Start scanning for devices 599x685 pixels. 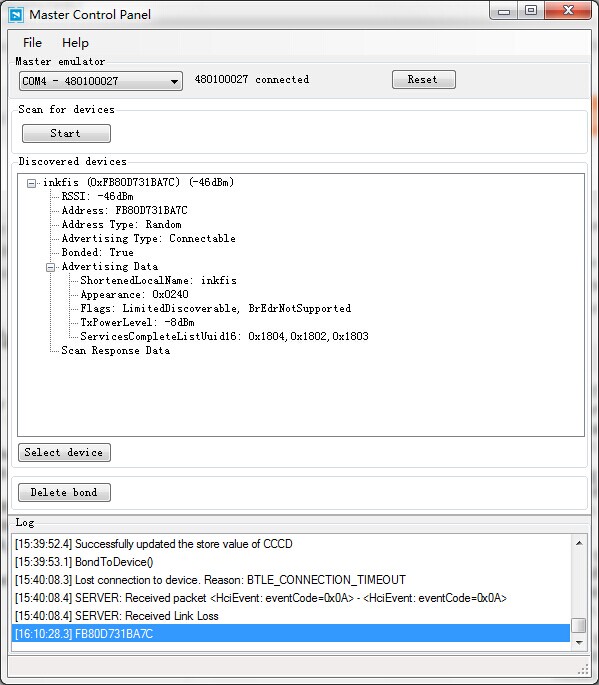tap(66, 133)
